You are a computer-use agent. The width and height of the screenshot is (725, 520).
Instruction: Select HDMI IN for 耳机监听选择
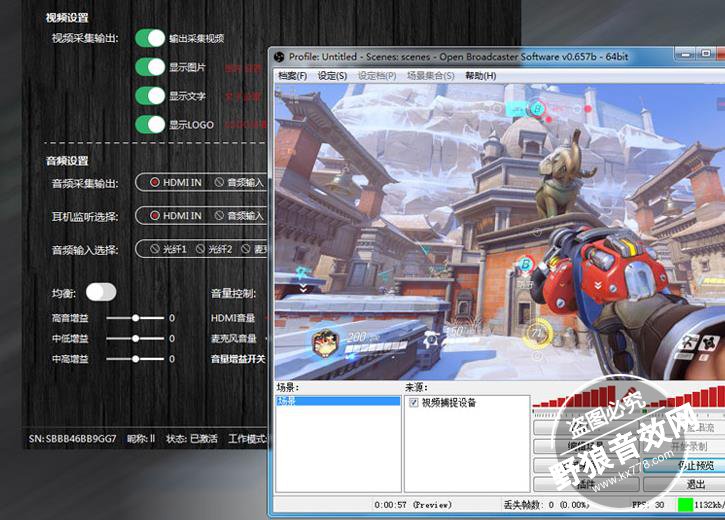pos(176,216)
